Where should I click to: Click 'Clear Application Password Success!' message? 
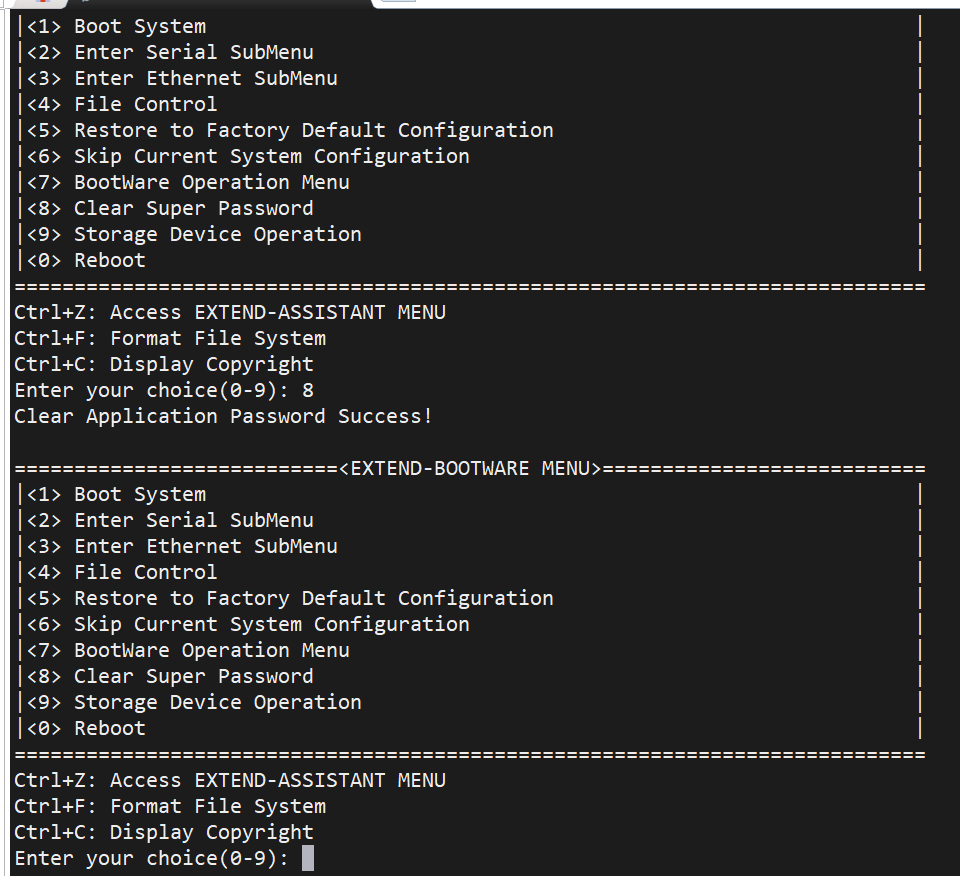coord(223,416)
